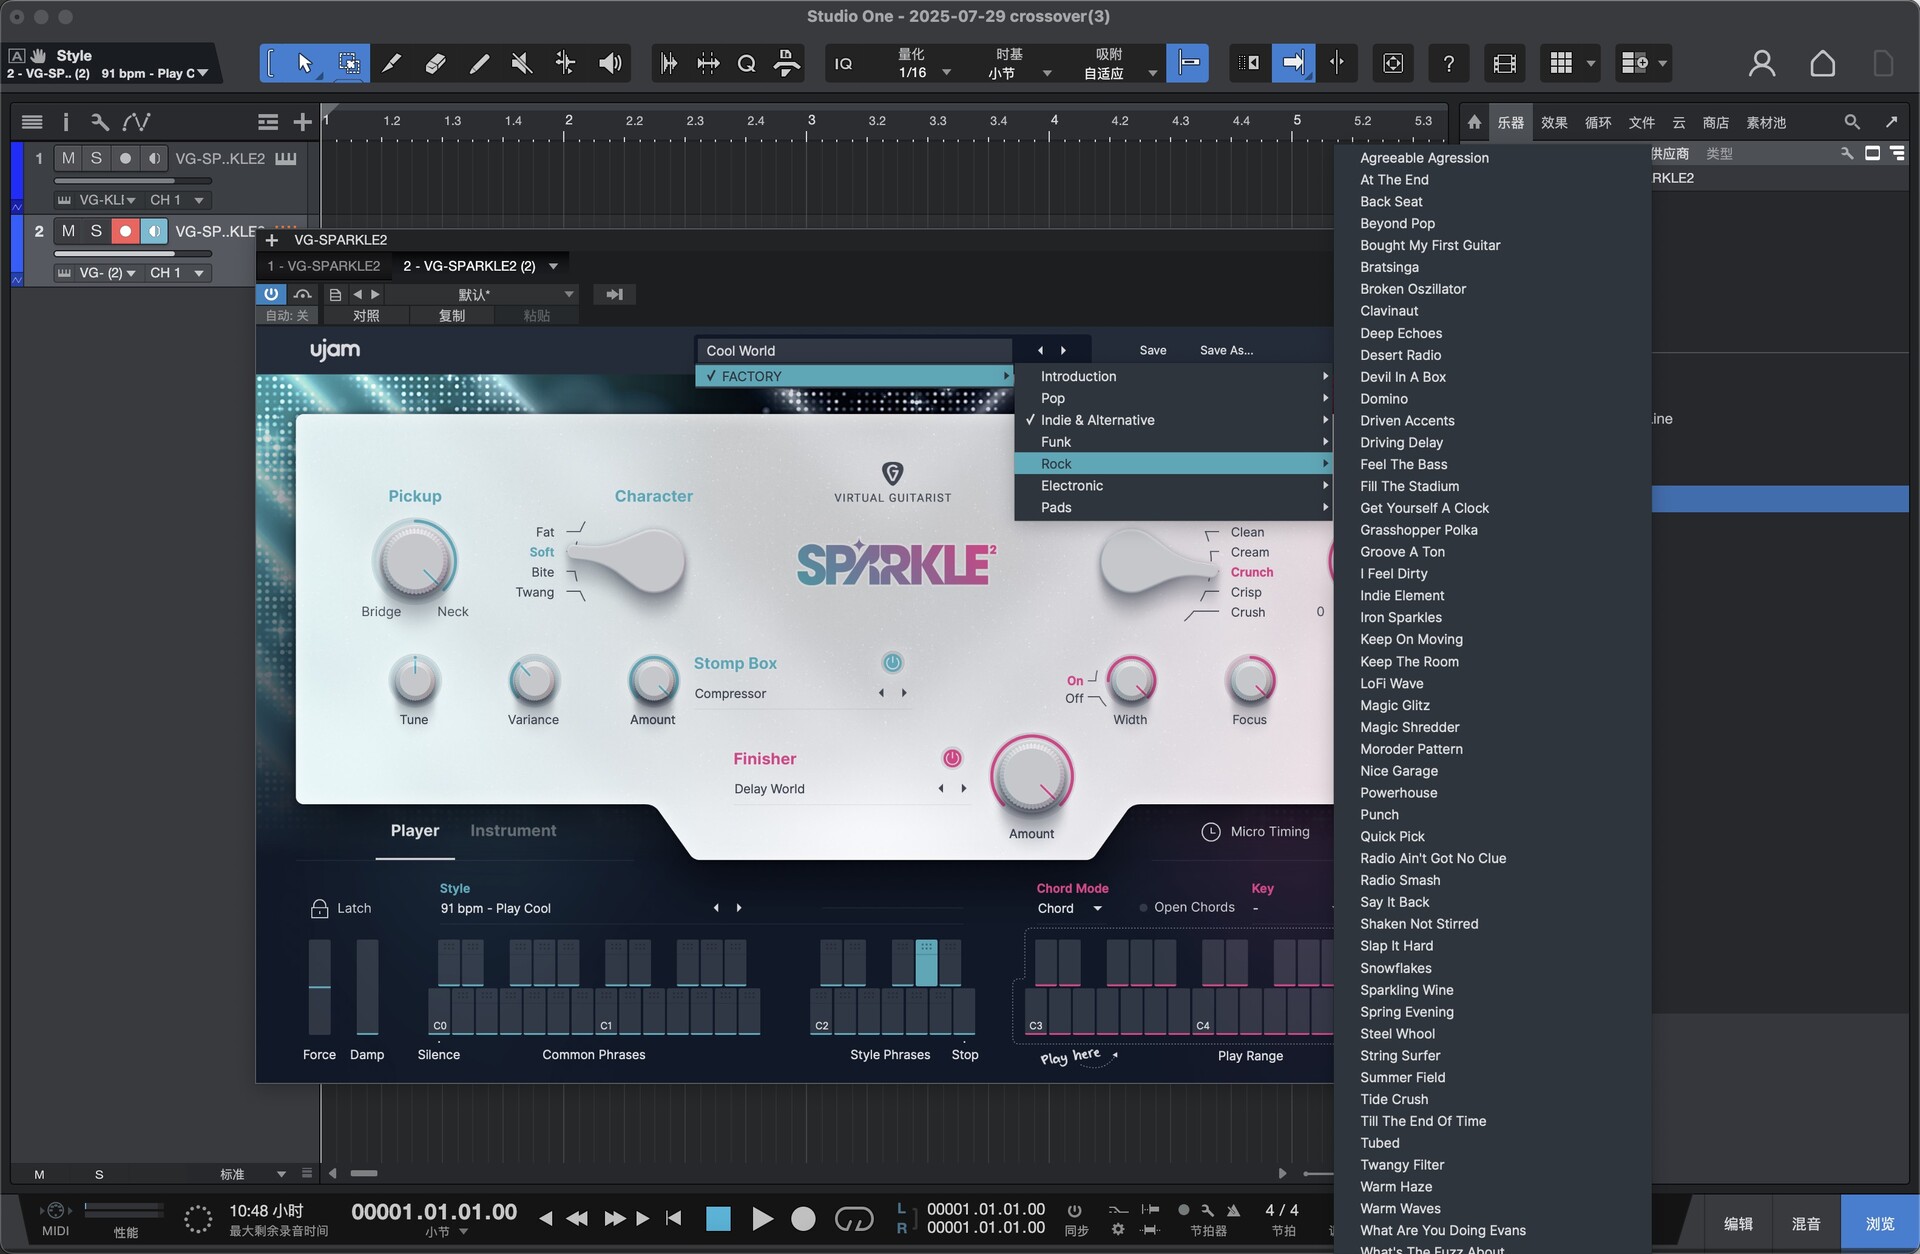The height and width of the screenshot is (1254, 1920).
Task: Open the Electronic preset category
Action: point(1174,486)
